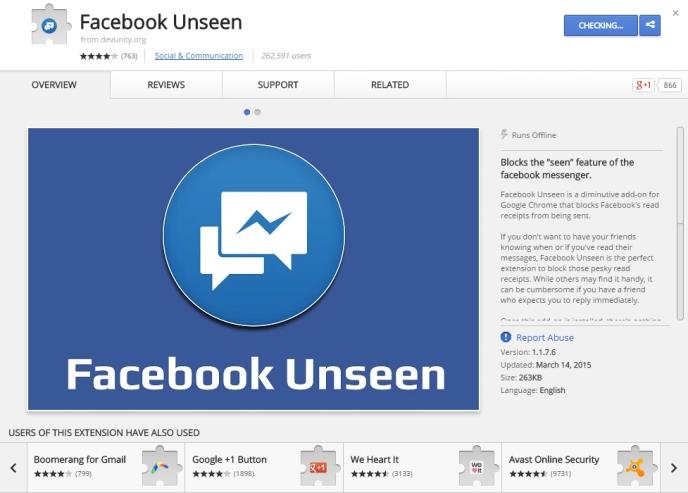The height and width of the screenshot is (493, 688).
Task: Switch to the Reviews tab
Action: [166, 85]
